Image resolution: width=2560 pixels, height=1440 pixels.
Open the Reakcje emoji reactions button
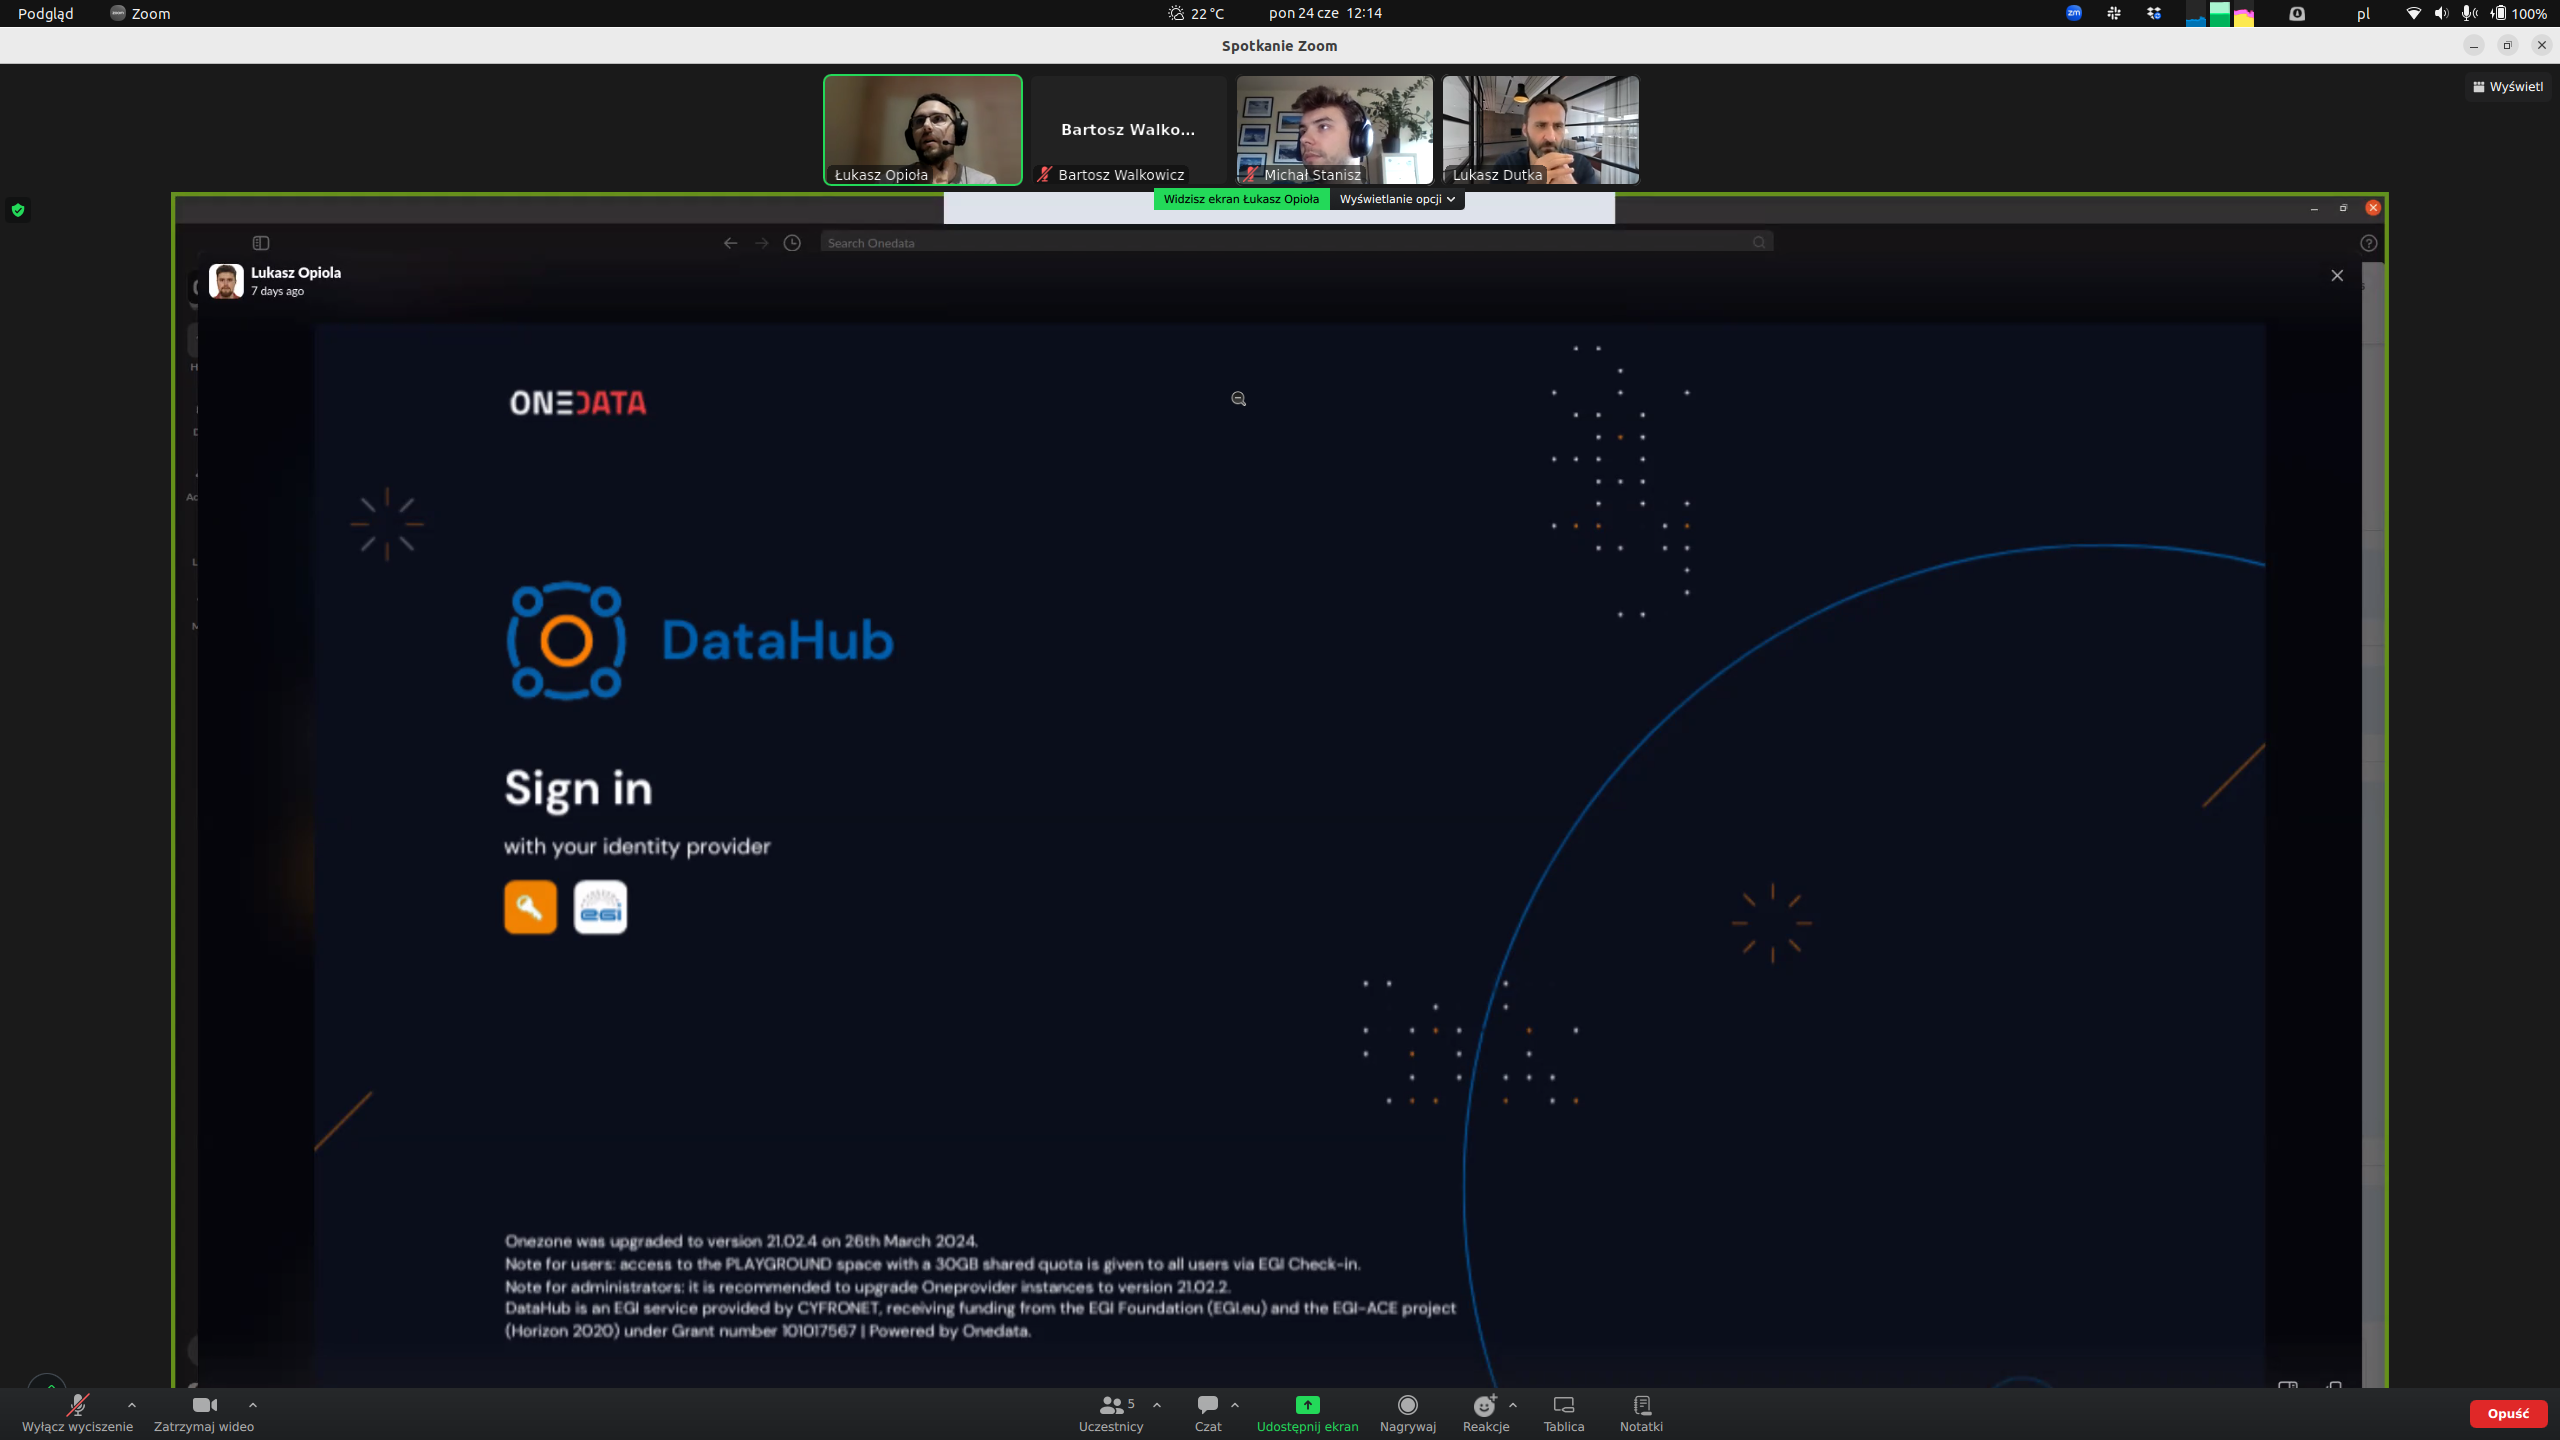point(1485,1411)
